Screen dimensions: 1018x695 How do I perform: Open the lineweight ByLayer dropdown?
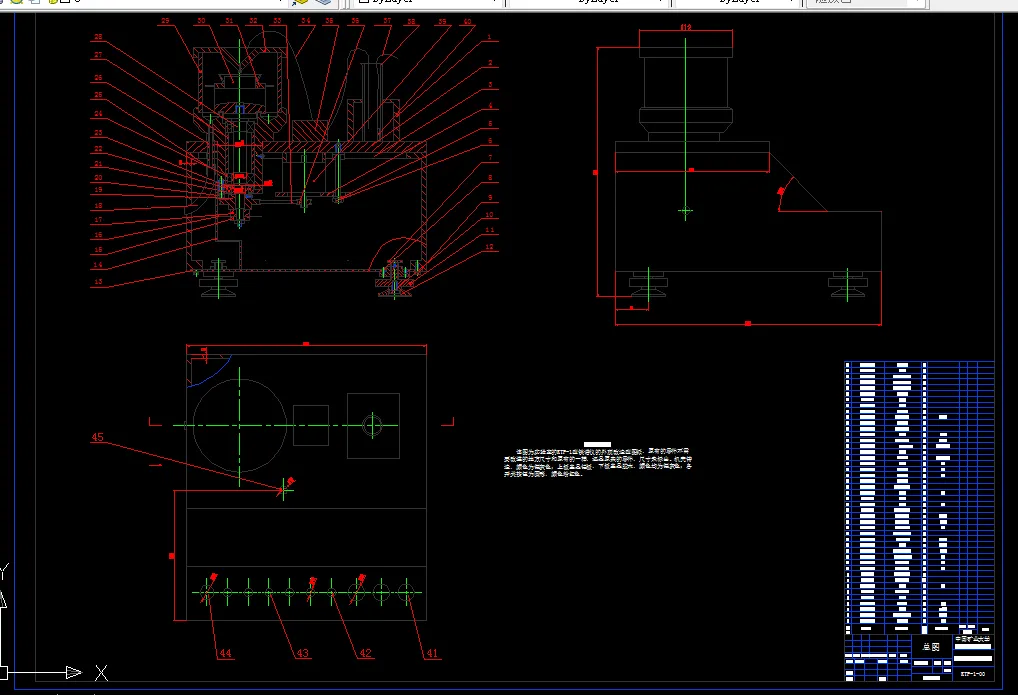click(x=737, y=2)
